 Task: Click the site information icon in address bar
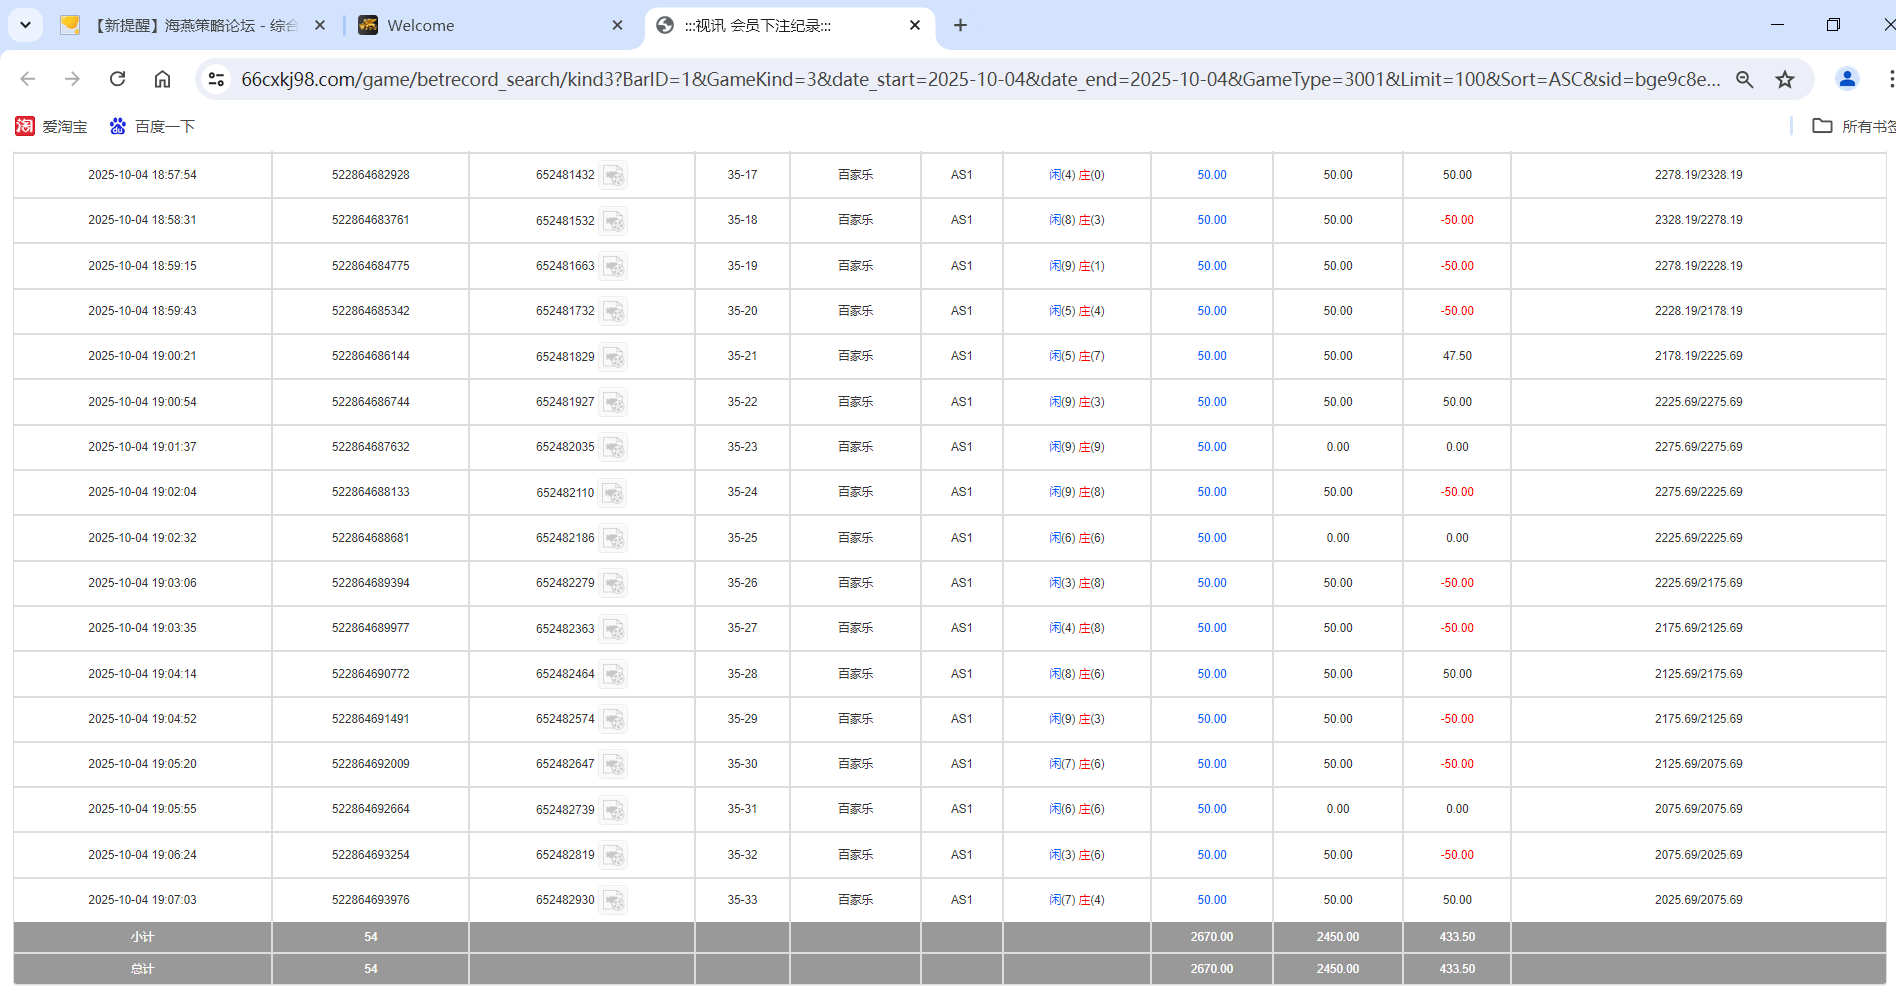[216, 78]
